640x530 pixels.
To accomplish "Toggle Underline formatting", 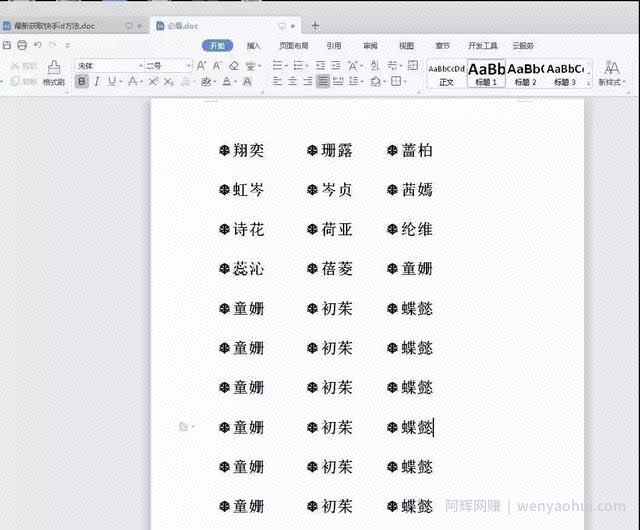I will [111, 81].
